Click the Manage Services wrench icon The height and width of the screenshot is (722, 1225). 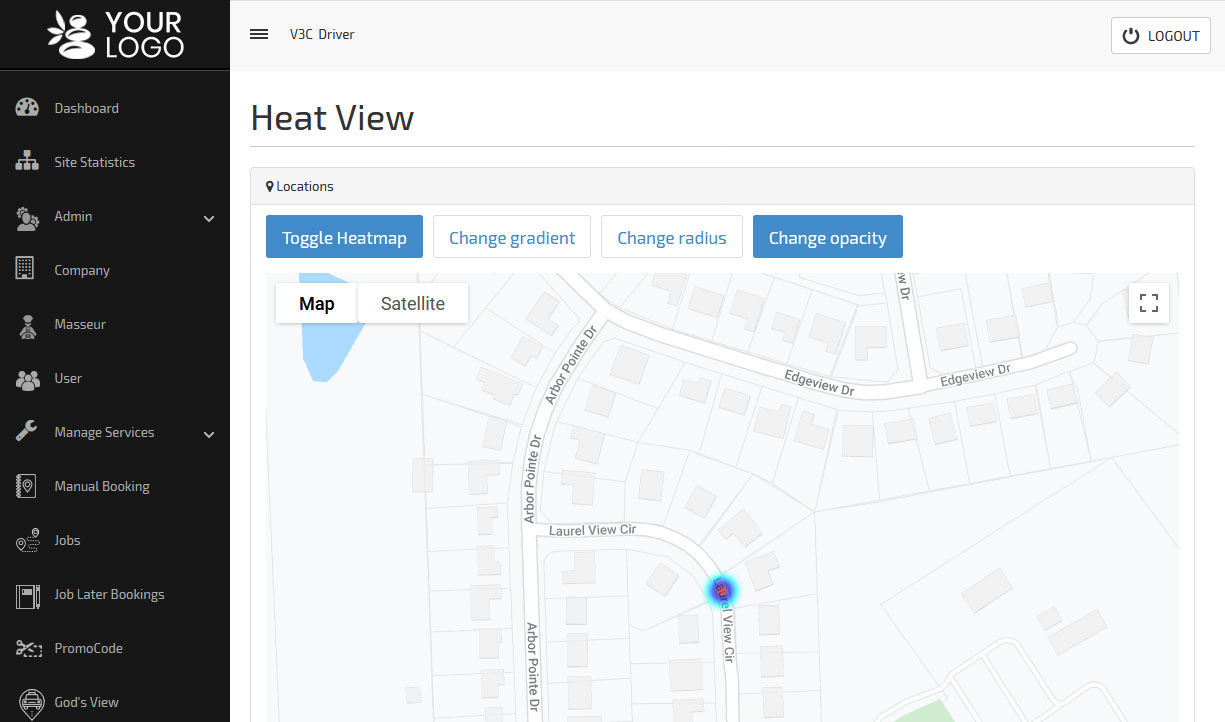coord(26,432)
